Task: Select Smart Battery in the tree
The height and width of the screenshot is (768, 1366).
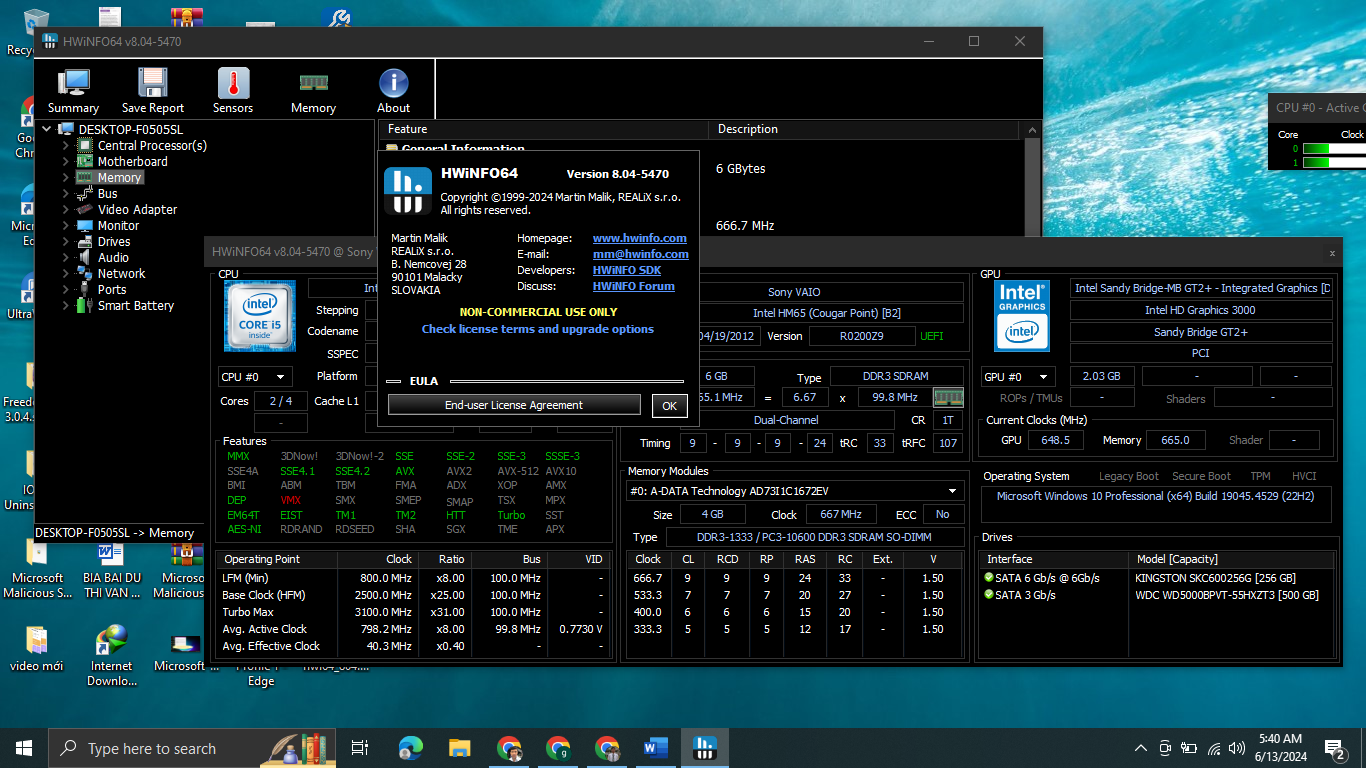Action: [135, 306]
